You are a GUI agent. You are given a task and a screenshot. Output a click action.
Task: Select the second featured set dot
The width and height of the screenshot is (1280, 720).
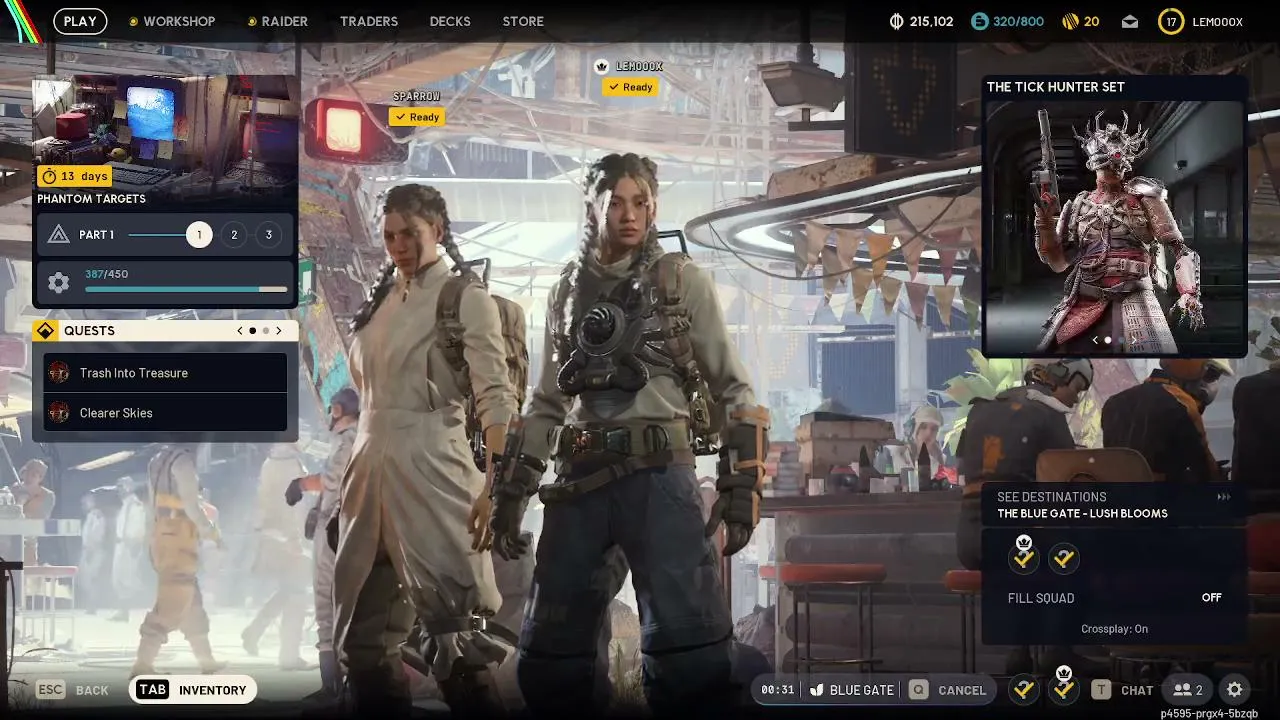point(1120,340)
